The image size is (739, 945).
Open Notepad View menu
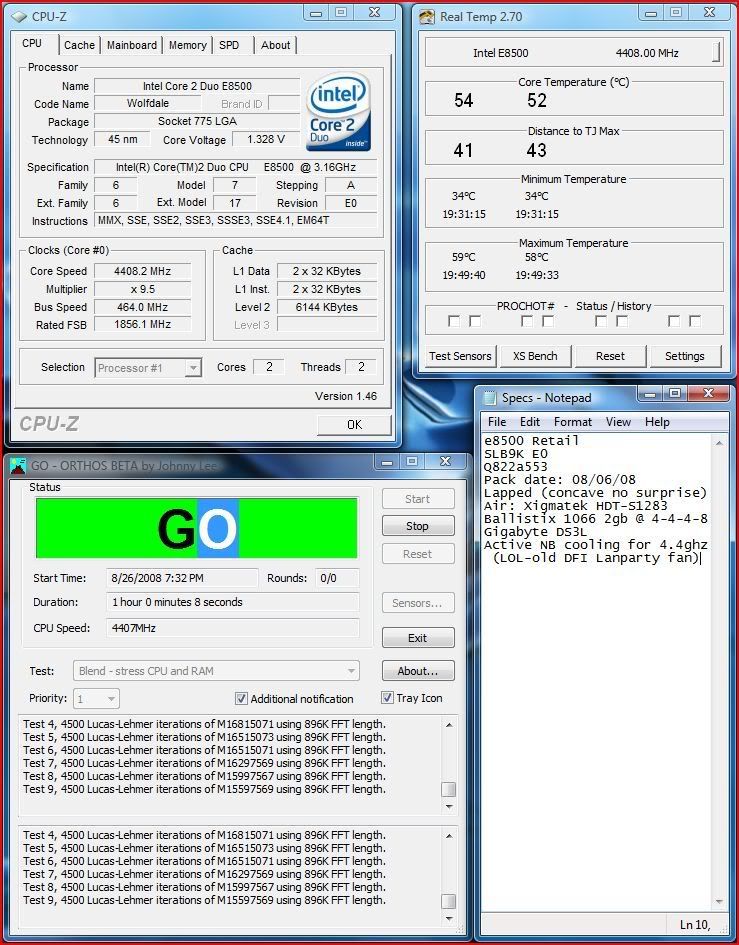pyautogui.click(x=618, y=422)
